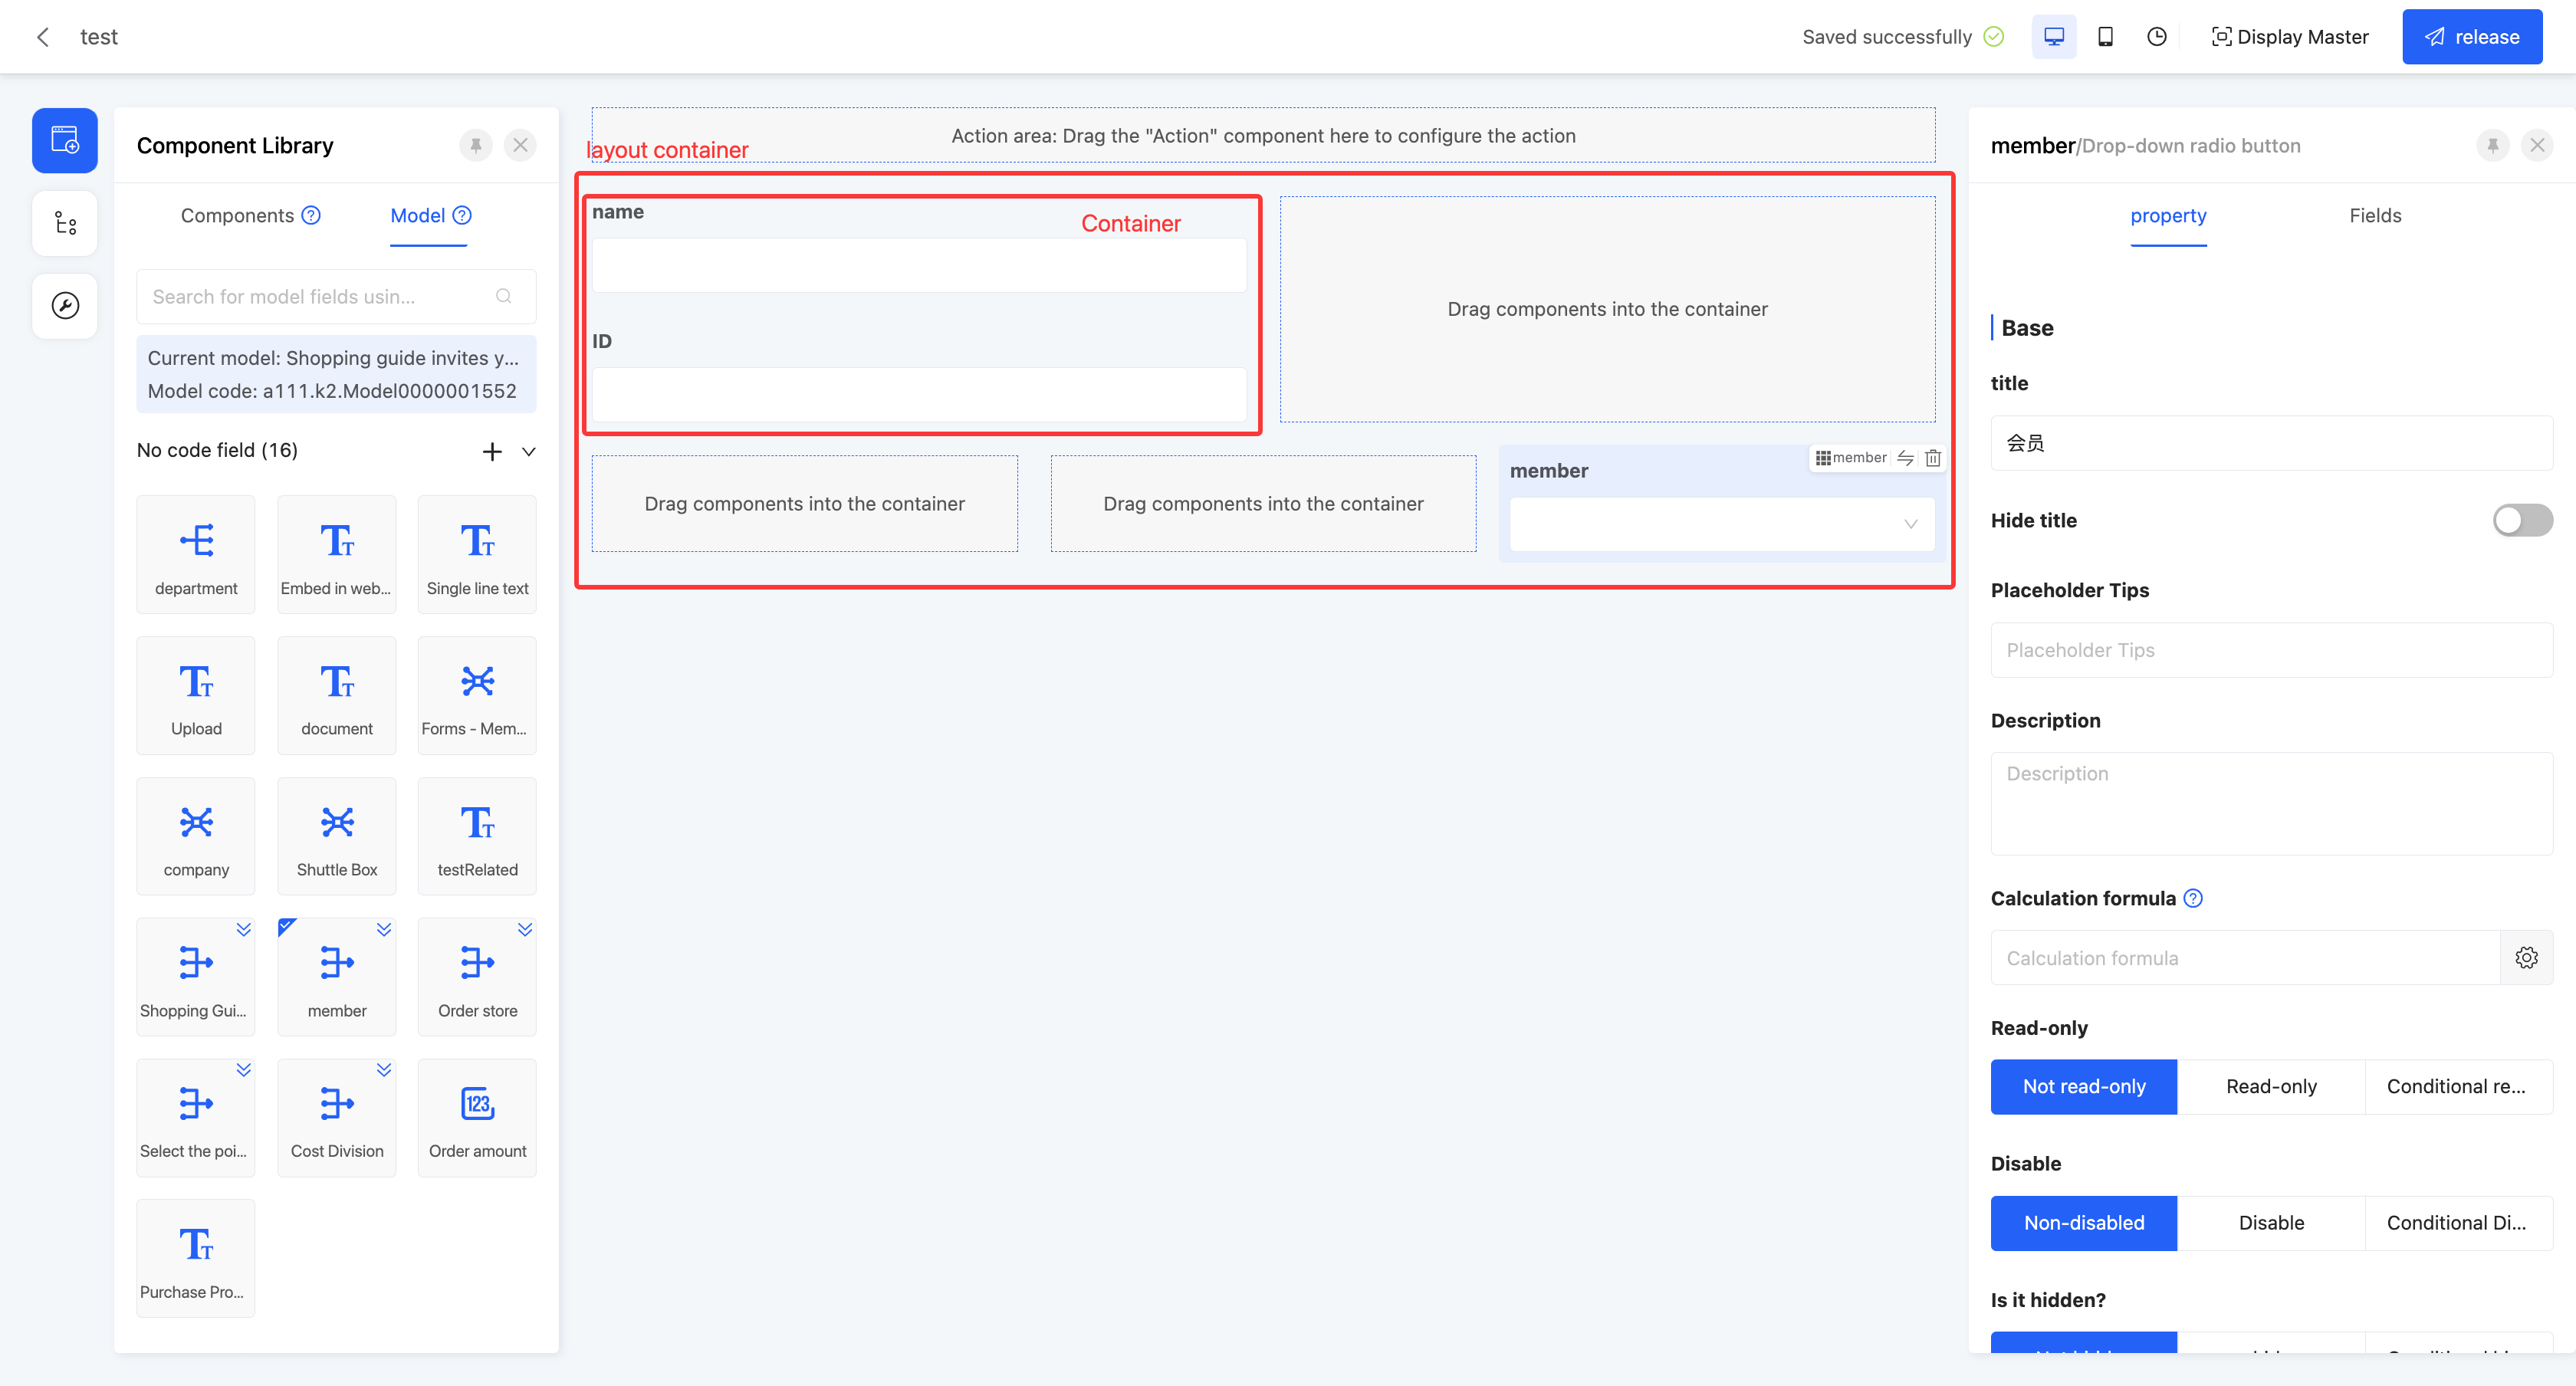
Task: Toggle the Hide title switch
Action: pyautogui.click(x=2522, y=520)
